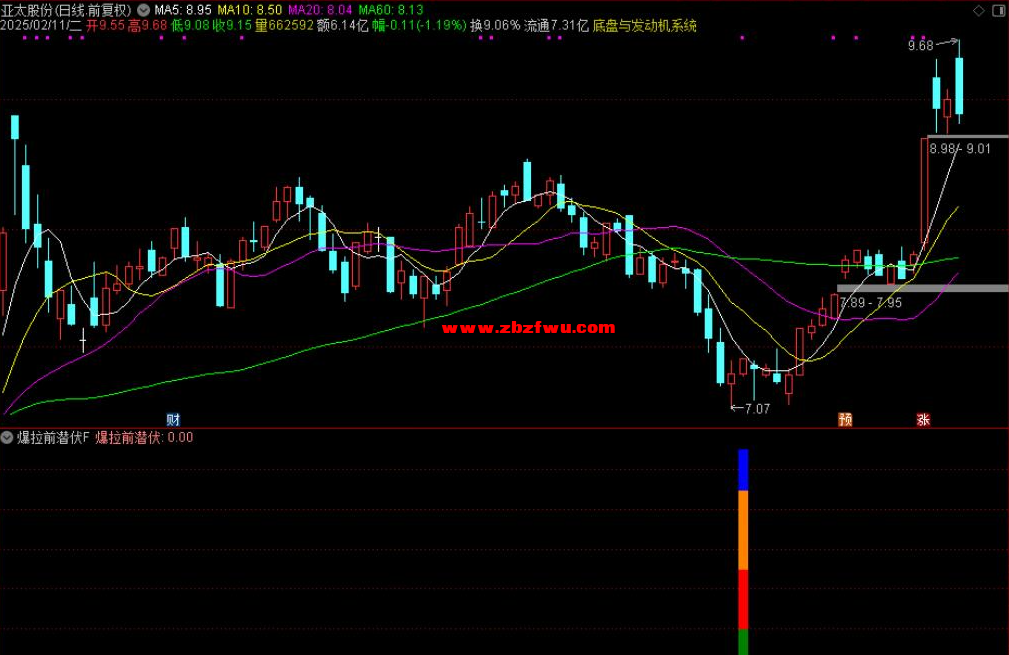This screenshot has height=655, width=1009.
Task: Select the blue segment of the indicator bar
Action: click(743, 470)
